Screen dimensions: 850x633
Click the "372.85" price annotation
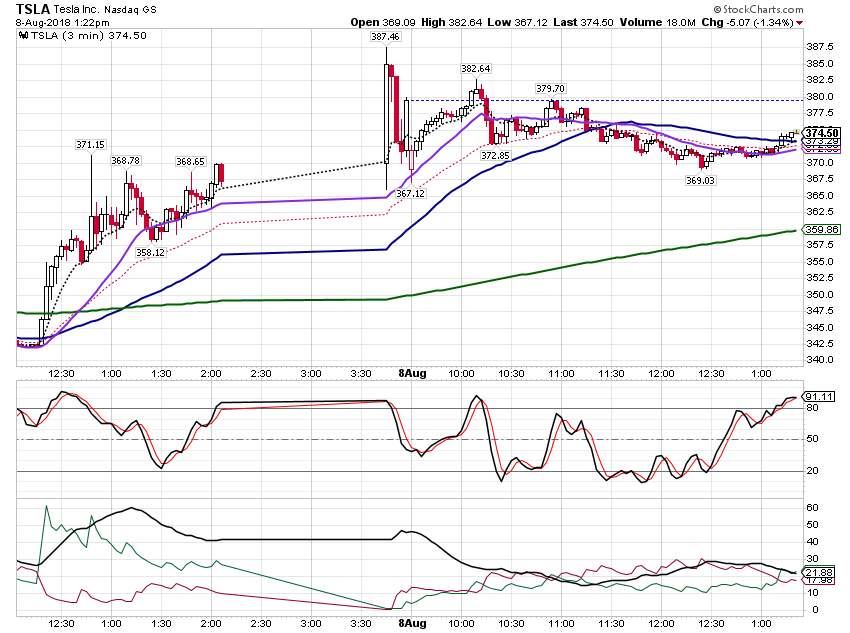[x=495, y=156]
